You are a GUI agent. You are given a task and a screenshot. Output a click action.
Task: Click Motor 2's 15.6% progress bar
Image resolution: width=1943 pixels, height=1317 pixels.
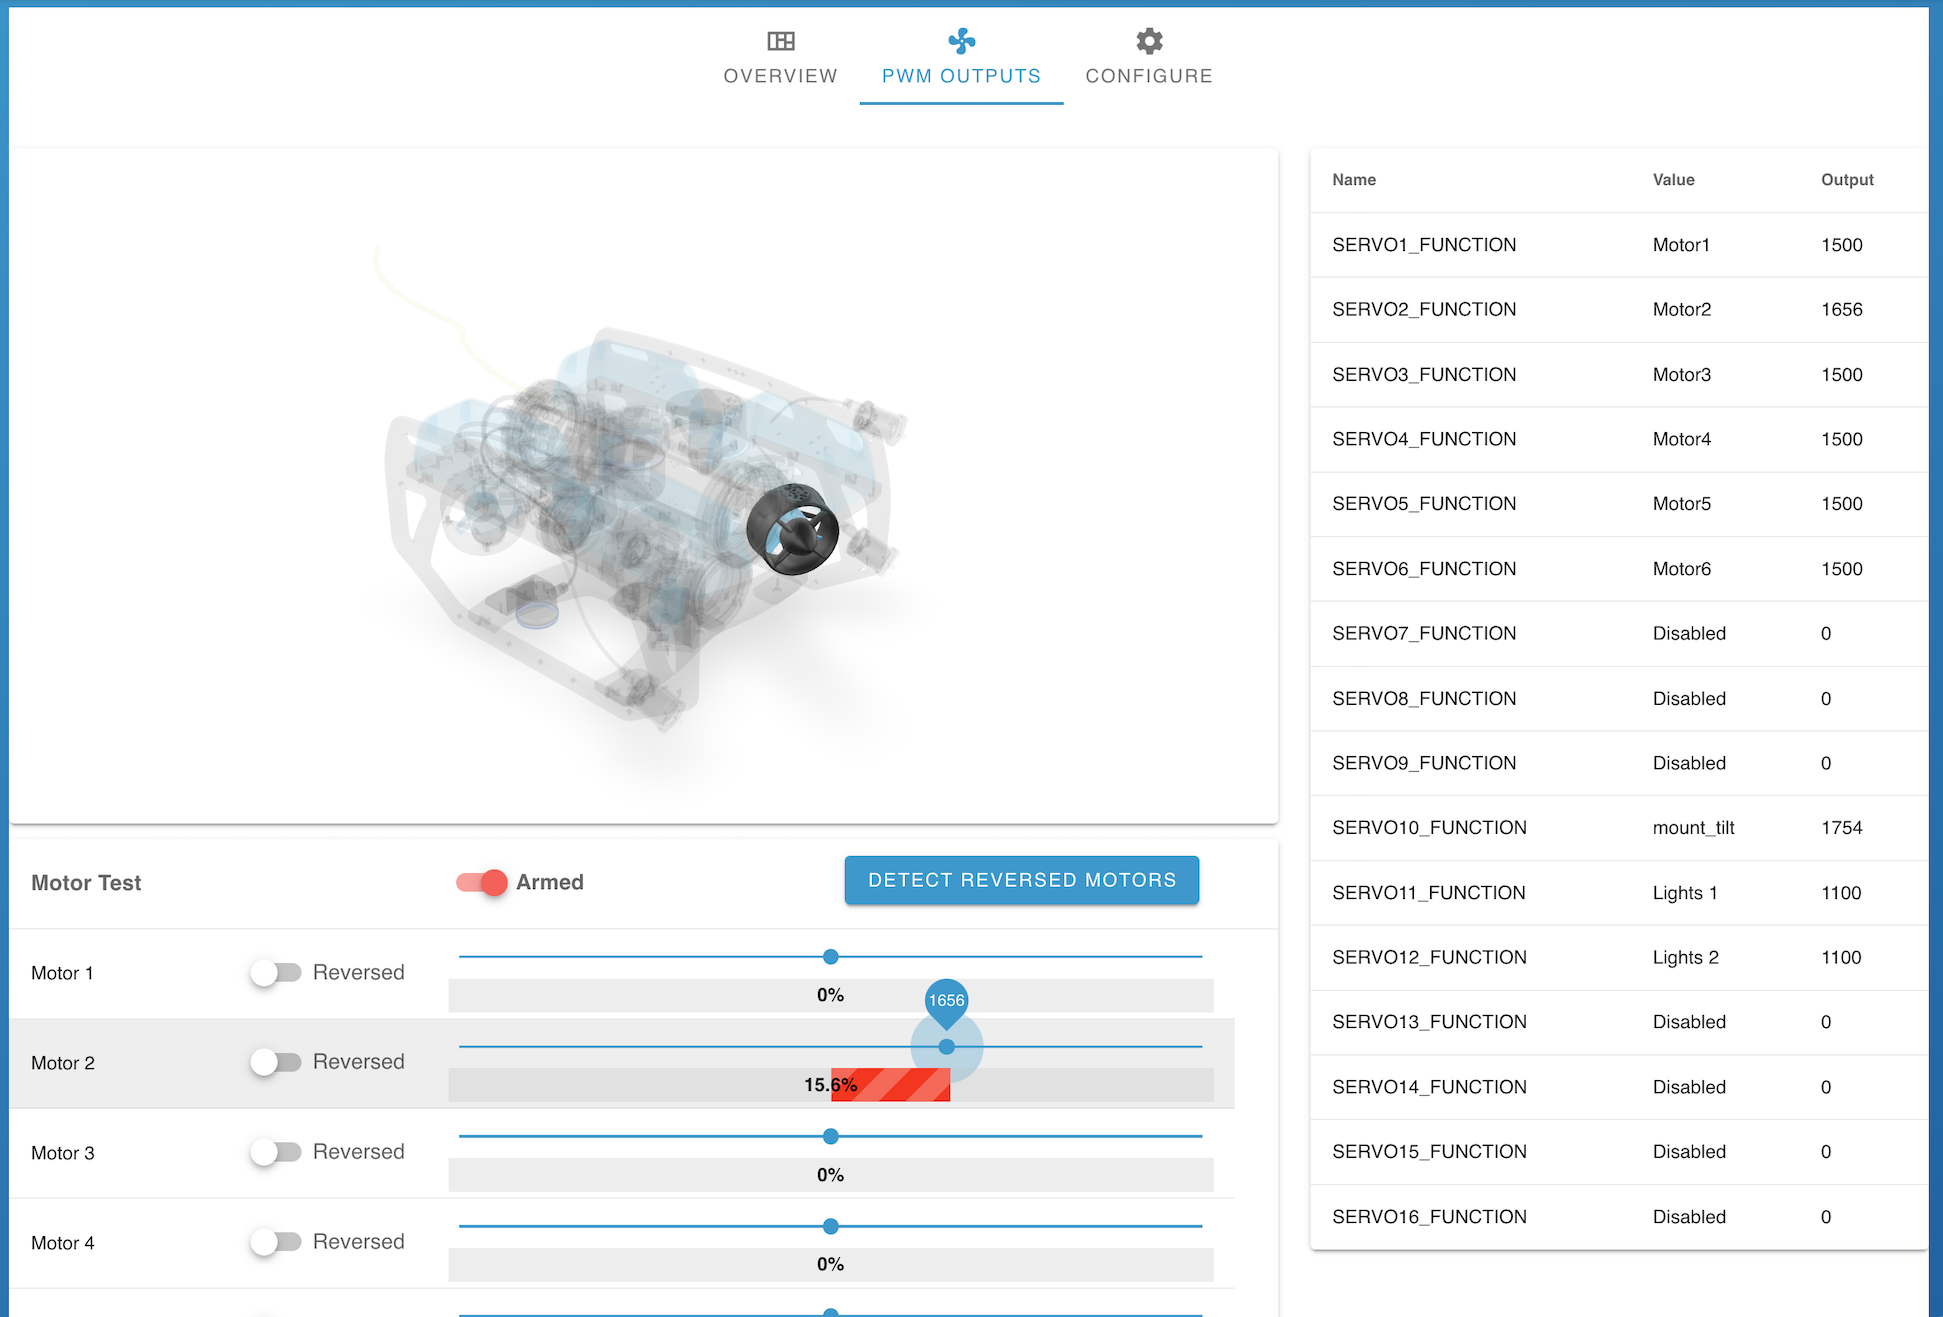point(890,1084)
